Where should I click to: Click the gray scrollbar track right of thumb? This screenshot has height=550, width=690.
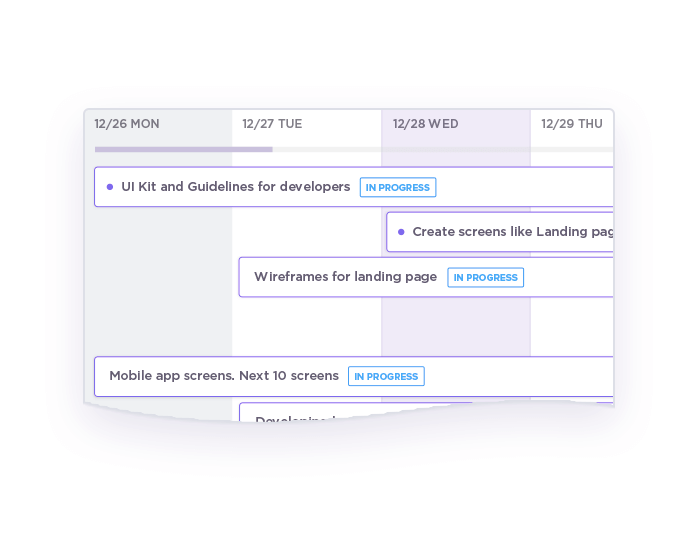tap(440, 149)
